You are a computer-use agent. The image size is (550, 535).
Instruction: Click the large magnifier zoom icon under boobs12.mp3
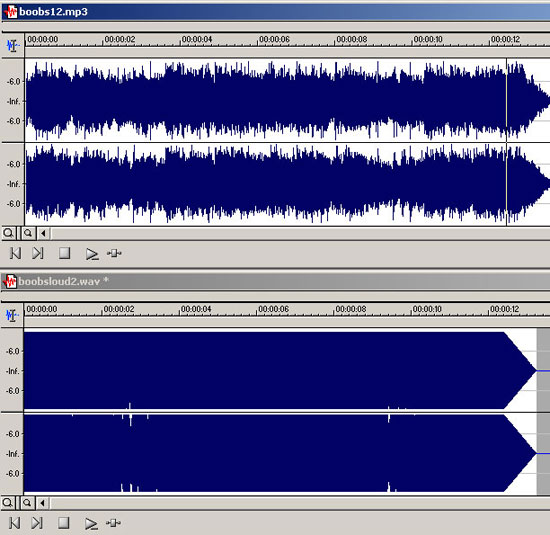(x=9, y=233)
